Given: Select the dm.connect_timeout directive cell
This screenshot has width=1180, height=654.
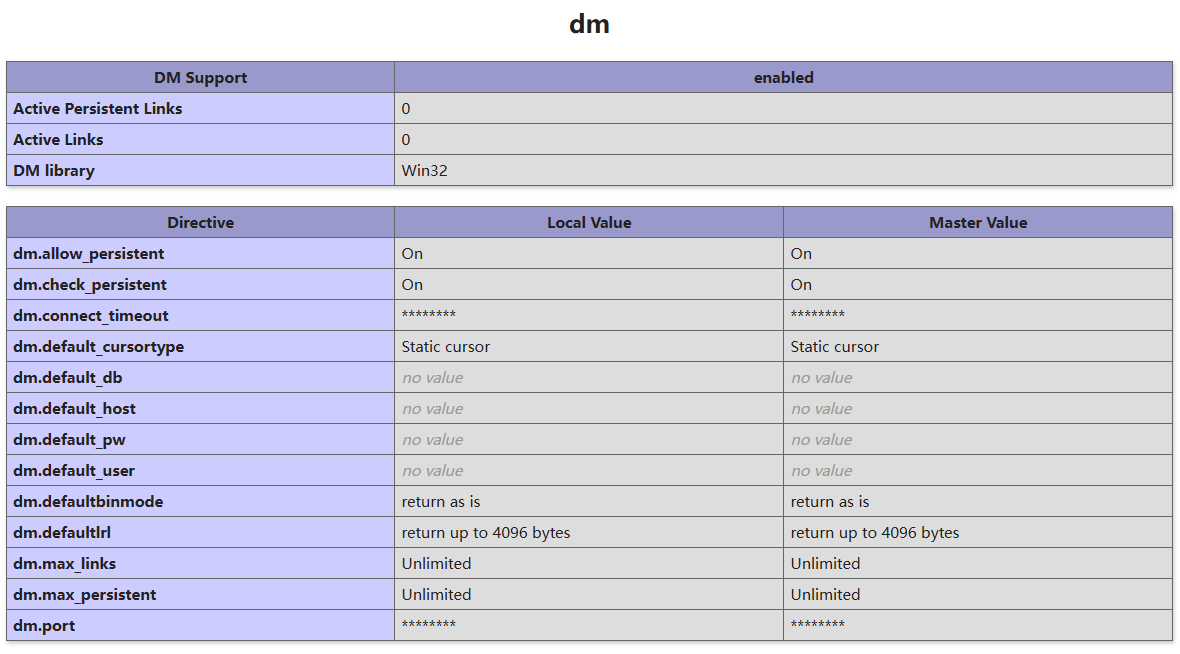Looking at the screenshot, I should [200, 315].
